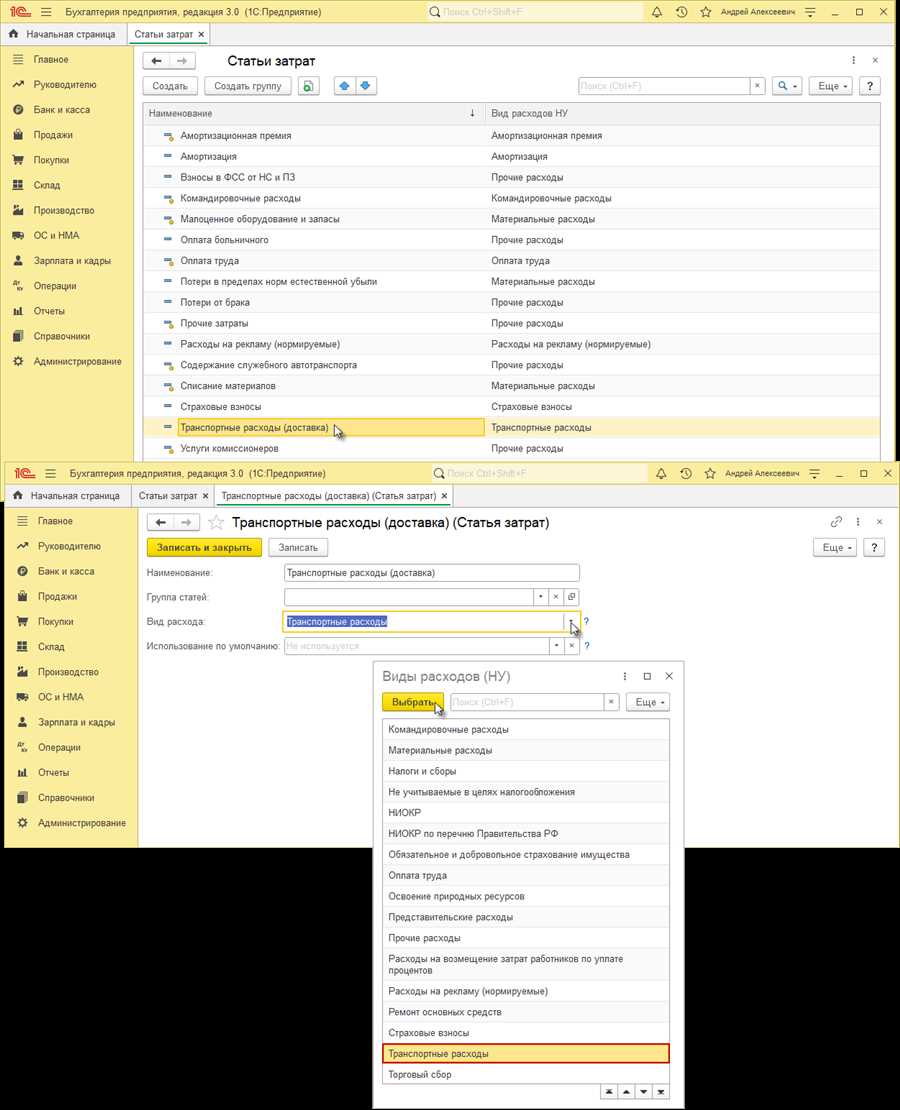Maximize the Виды расходов (НУ) popup
The width and height of the screenshot is (900, 1110).
click(x=646, y=676)
